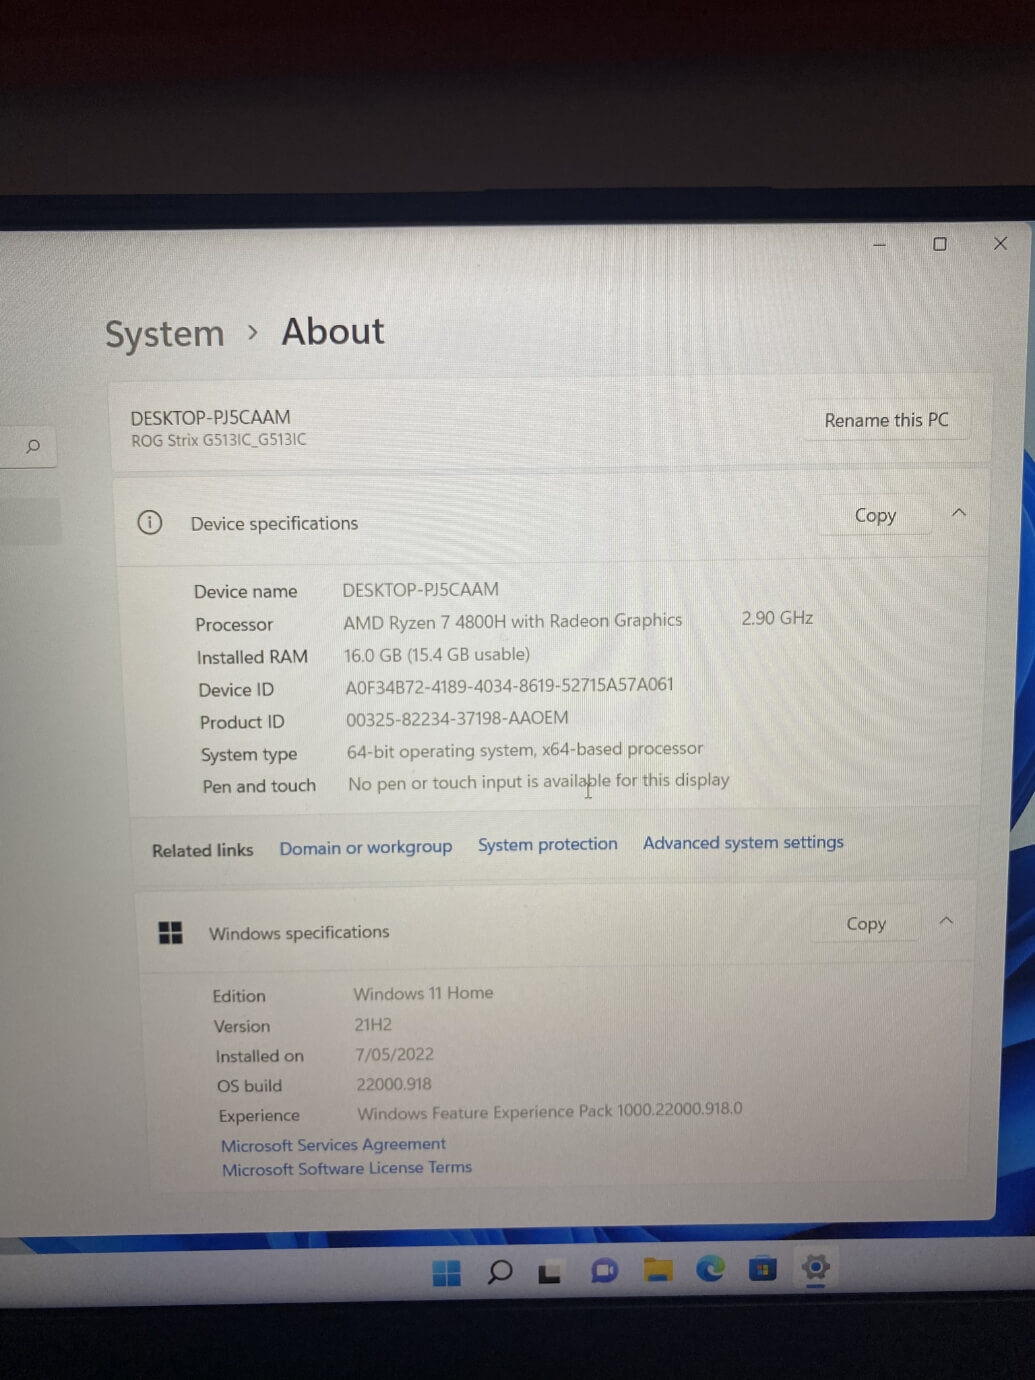
Task: Click the Experience label
Action: 259,1116
